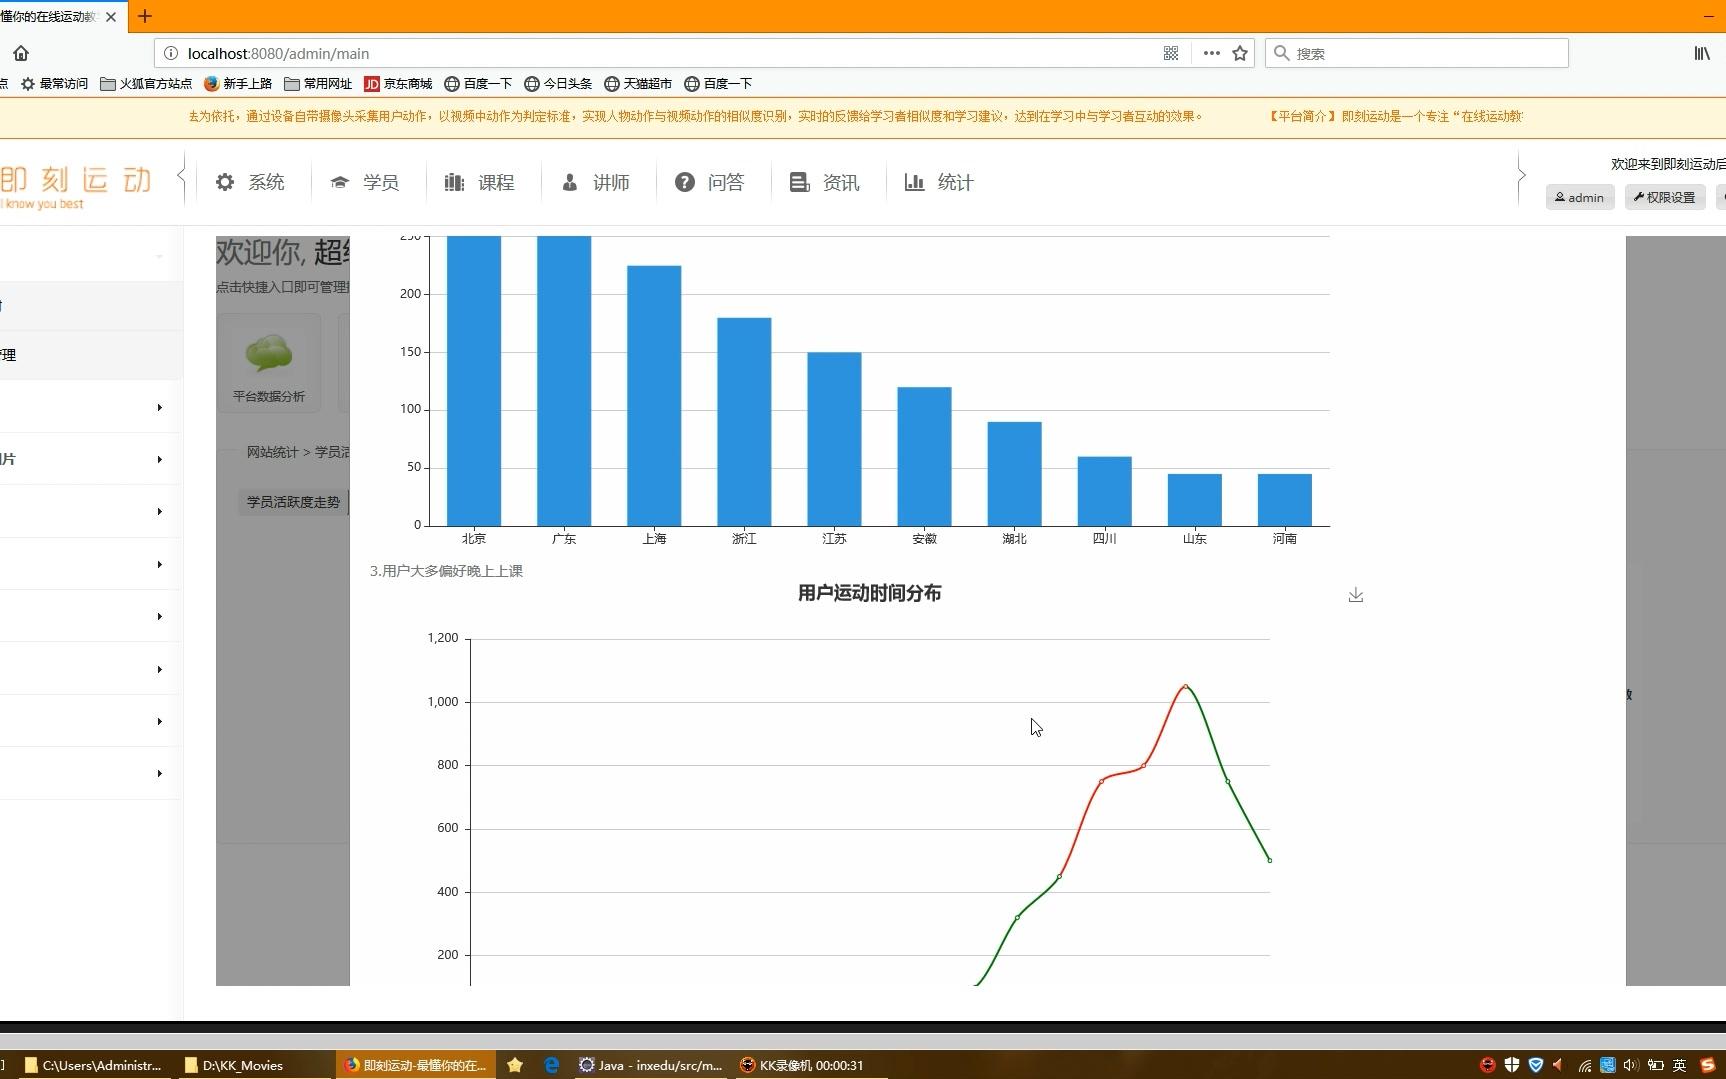Open the 资讯 navigation menu
The image size is (1726, 1079).
coord(825,182)
